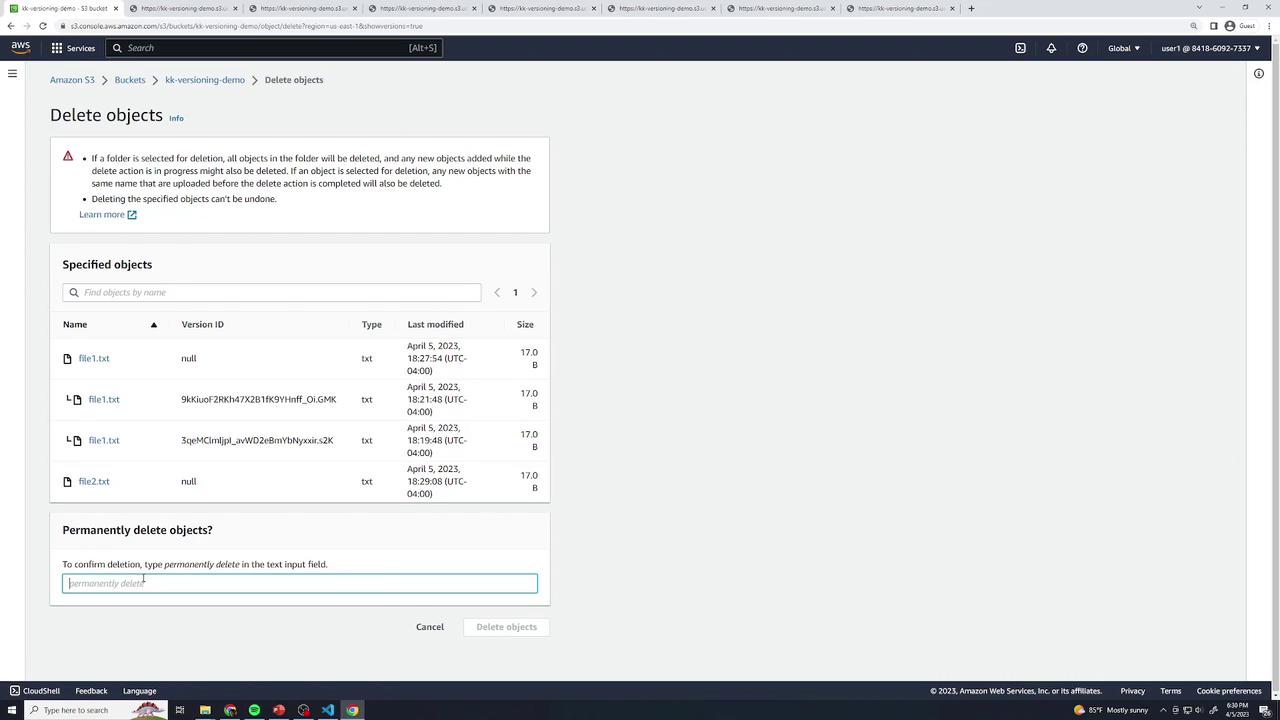Go to Amazon S3 breadcrumb
The width and height of the screenshot is (1280, 720).
pyautogui.click(x=72, y=80)
